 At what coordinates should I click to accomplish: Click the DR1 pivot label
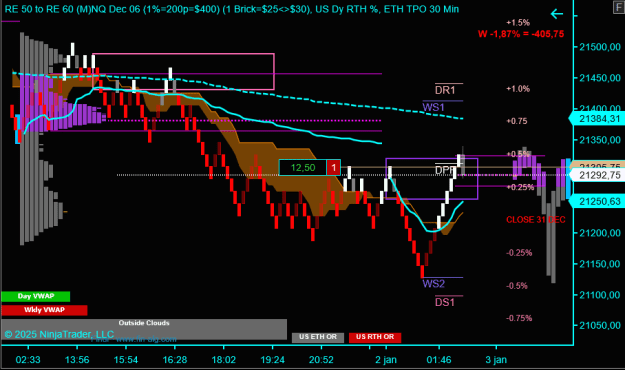coord(445,90)
